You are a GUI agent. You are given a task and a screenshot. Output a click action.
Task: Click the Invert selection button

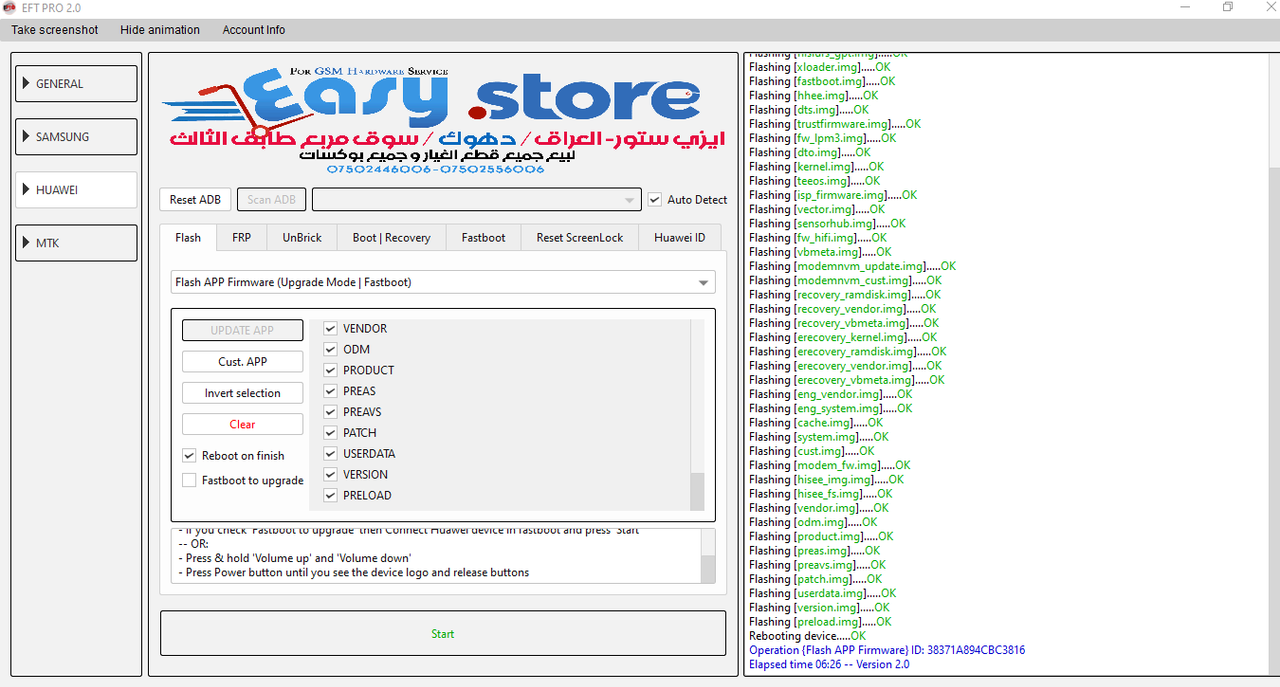[242, 393]
